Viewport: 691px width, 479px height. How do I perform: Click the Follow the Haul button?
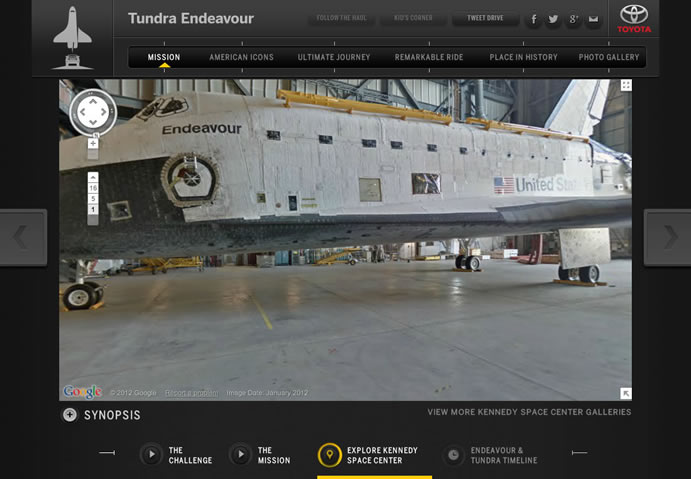[x=342, y=18]
